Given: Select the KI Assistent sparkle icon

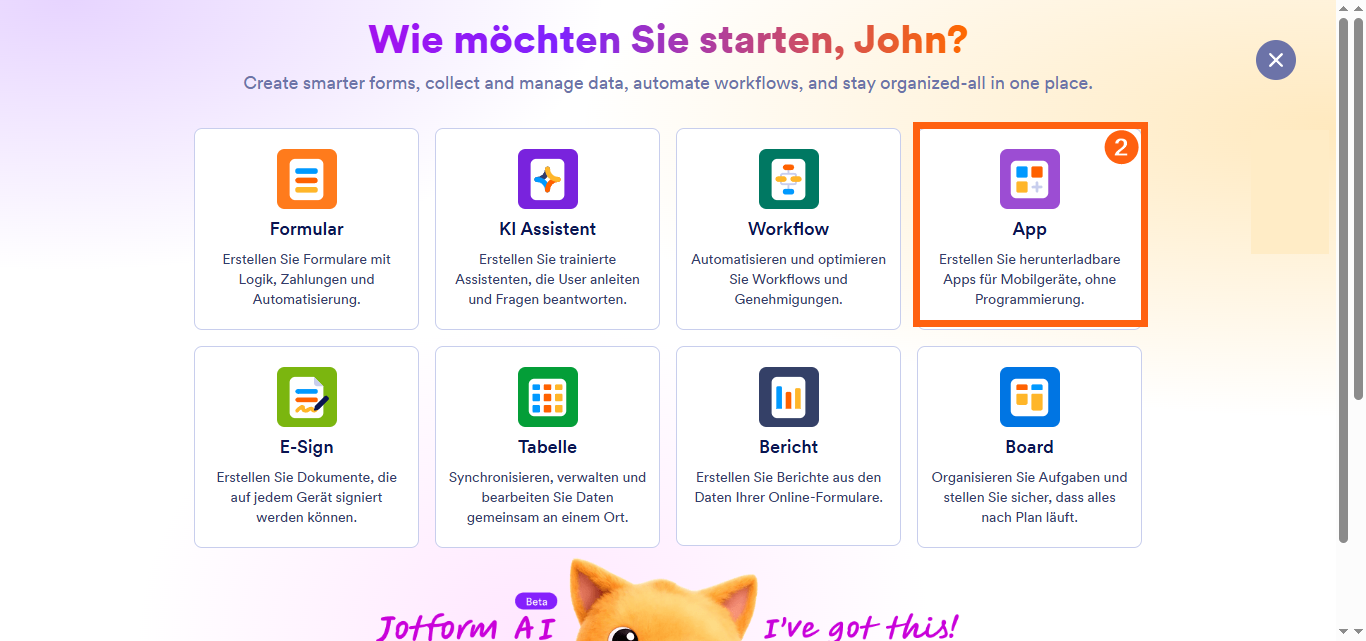Looking at the screenshot, I should tap(547, 179).
